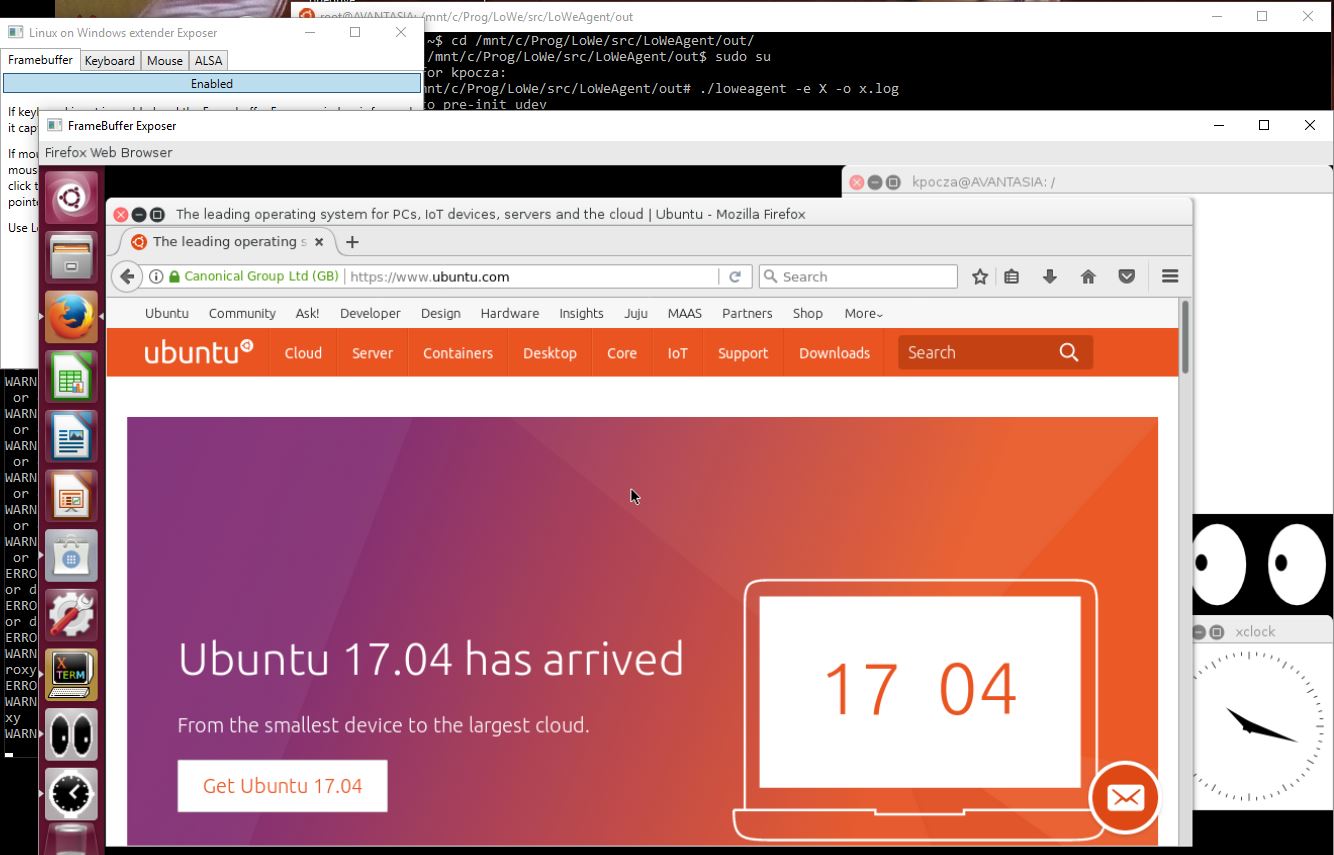Follow Design link in top nav
Screen dimensions: 1334x855
point(441,313)
